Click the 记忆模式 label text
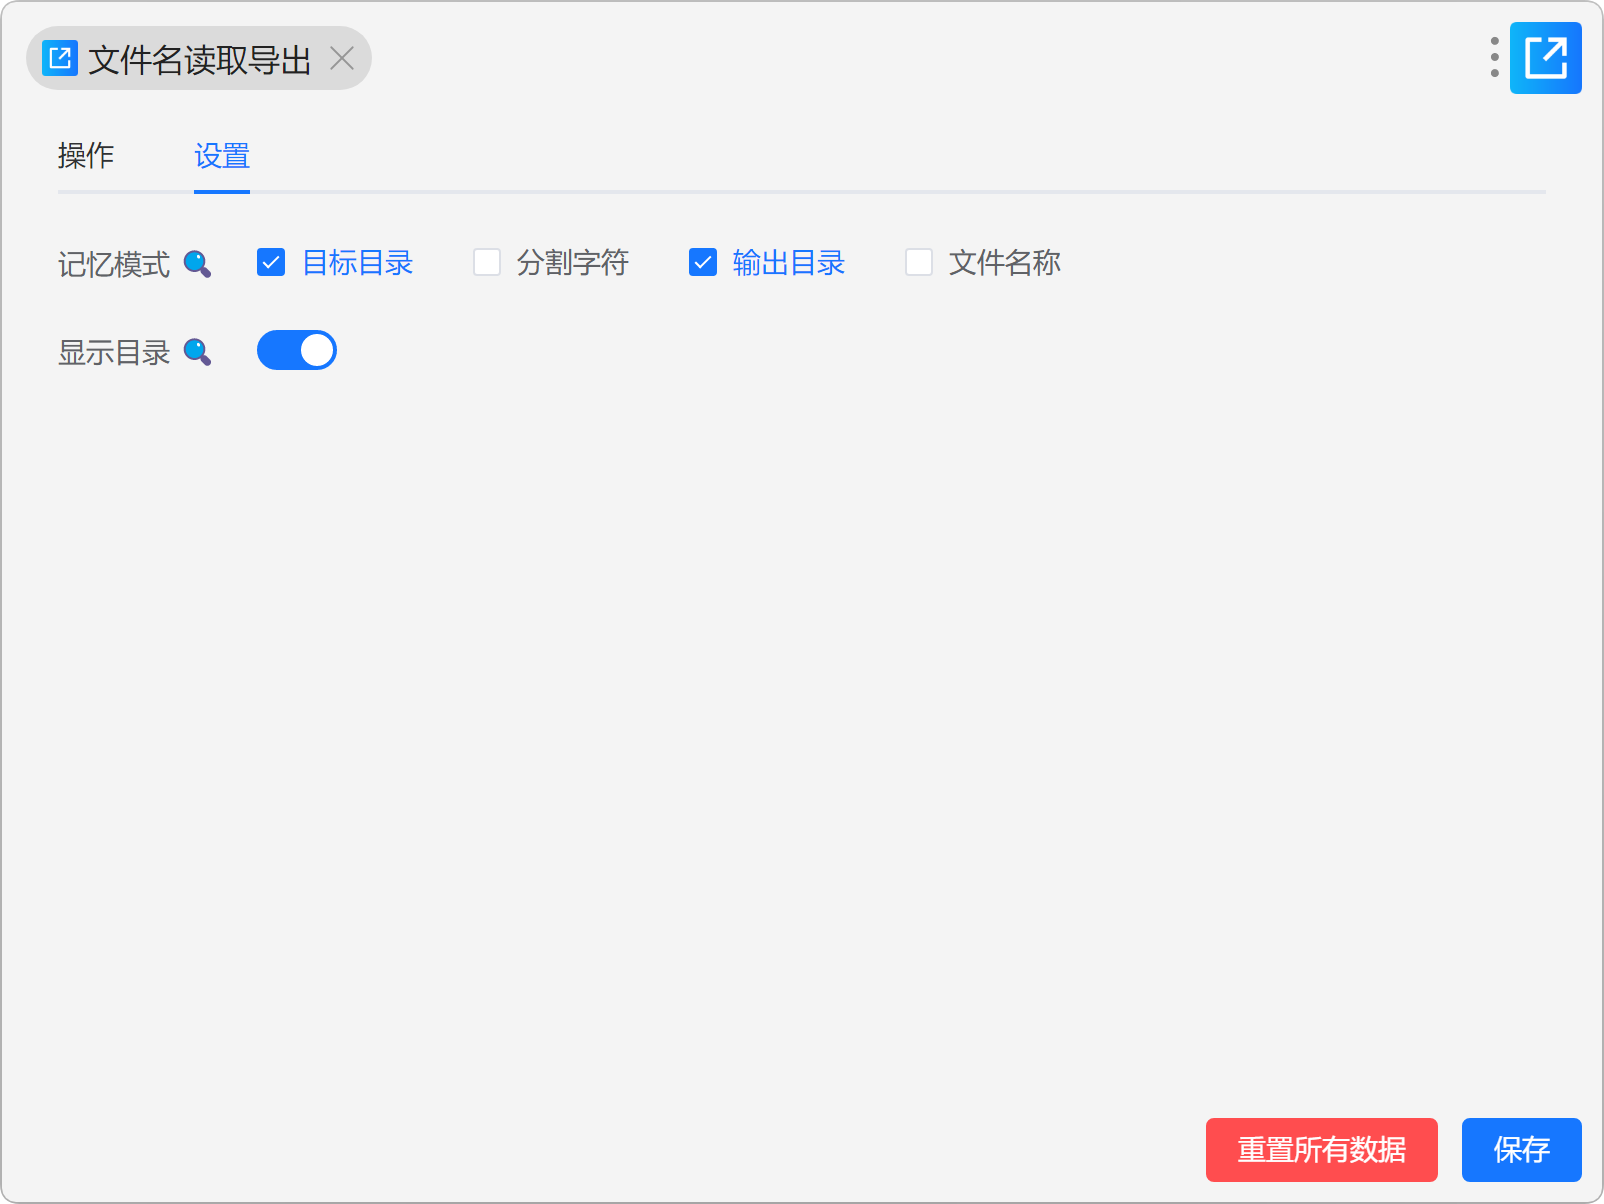Screen dimensions: 1604x1204 [x=114, y=265]
